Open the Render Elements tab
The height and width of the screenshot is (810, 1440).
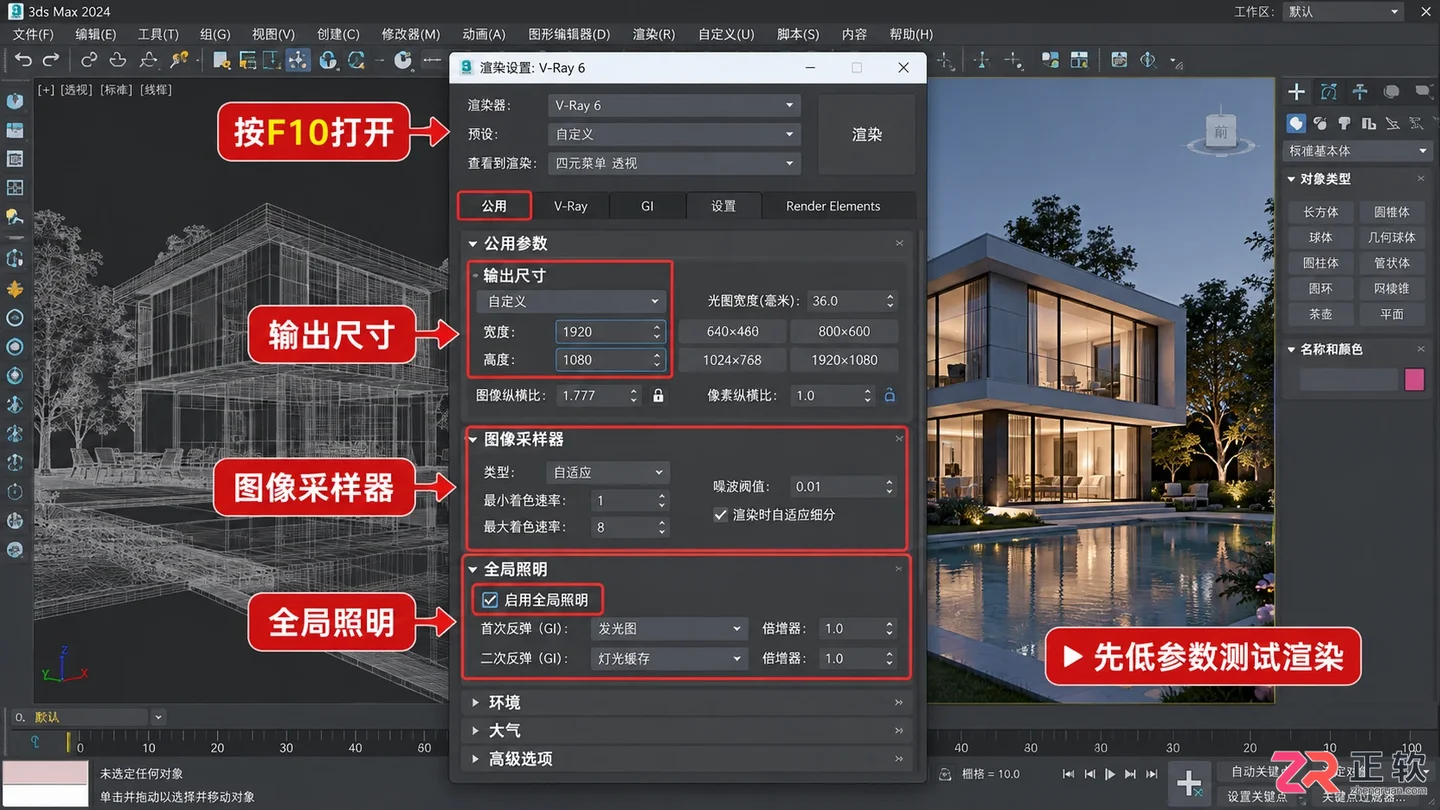pyautogui.click(x=833, y=206)
